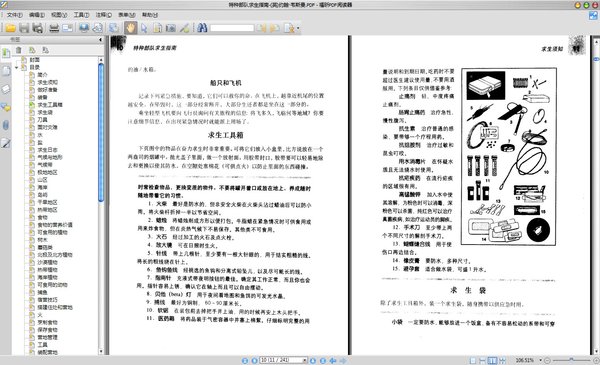Open the 营地管理 bookmark

[x=47, y=337]
